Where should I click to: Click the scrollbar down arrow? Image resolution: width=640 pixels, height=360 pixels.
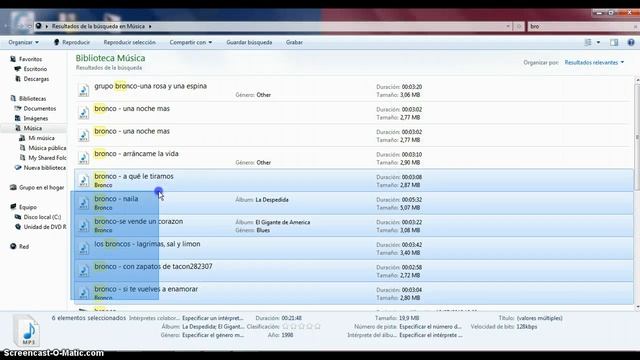pyautogui.click(x=637, y=307)
